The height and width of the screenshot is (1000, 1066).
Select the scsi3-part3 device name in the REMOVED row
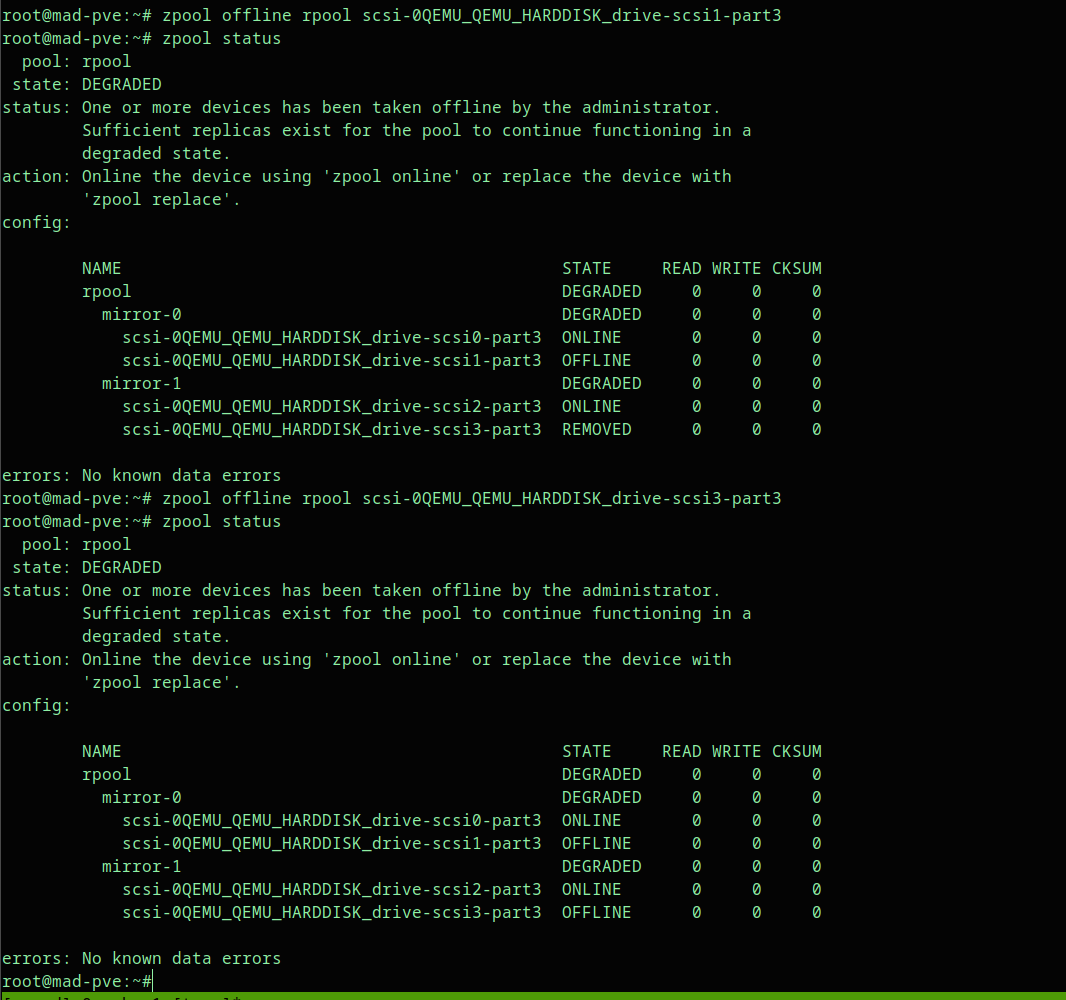pos(332,430)
